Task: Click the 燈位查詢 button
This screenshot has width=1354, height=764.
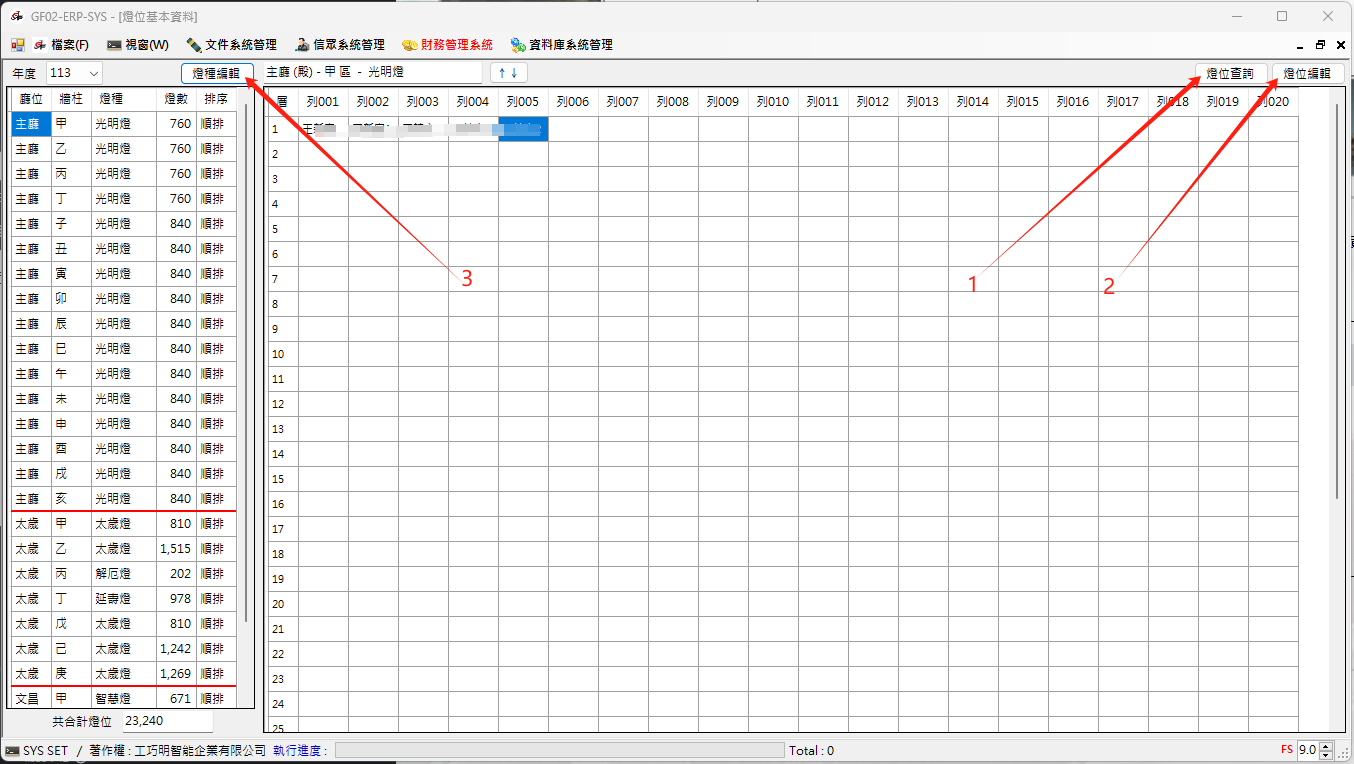Action: click(1230, 73)
